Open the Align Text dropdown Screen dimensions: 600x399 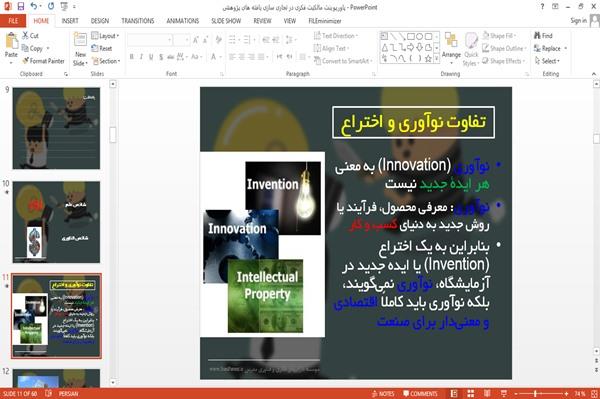tap(331, 48)
